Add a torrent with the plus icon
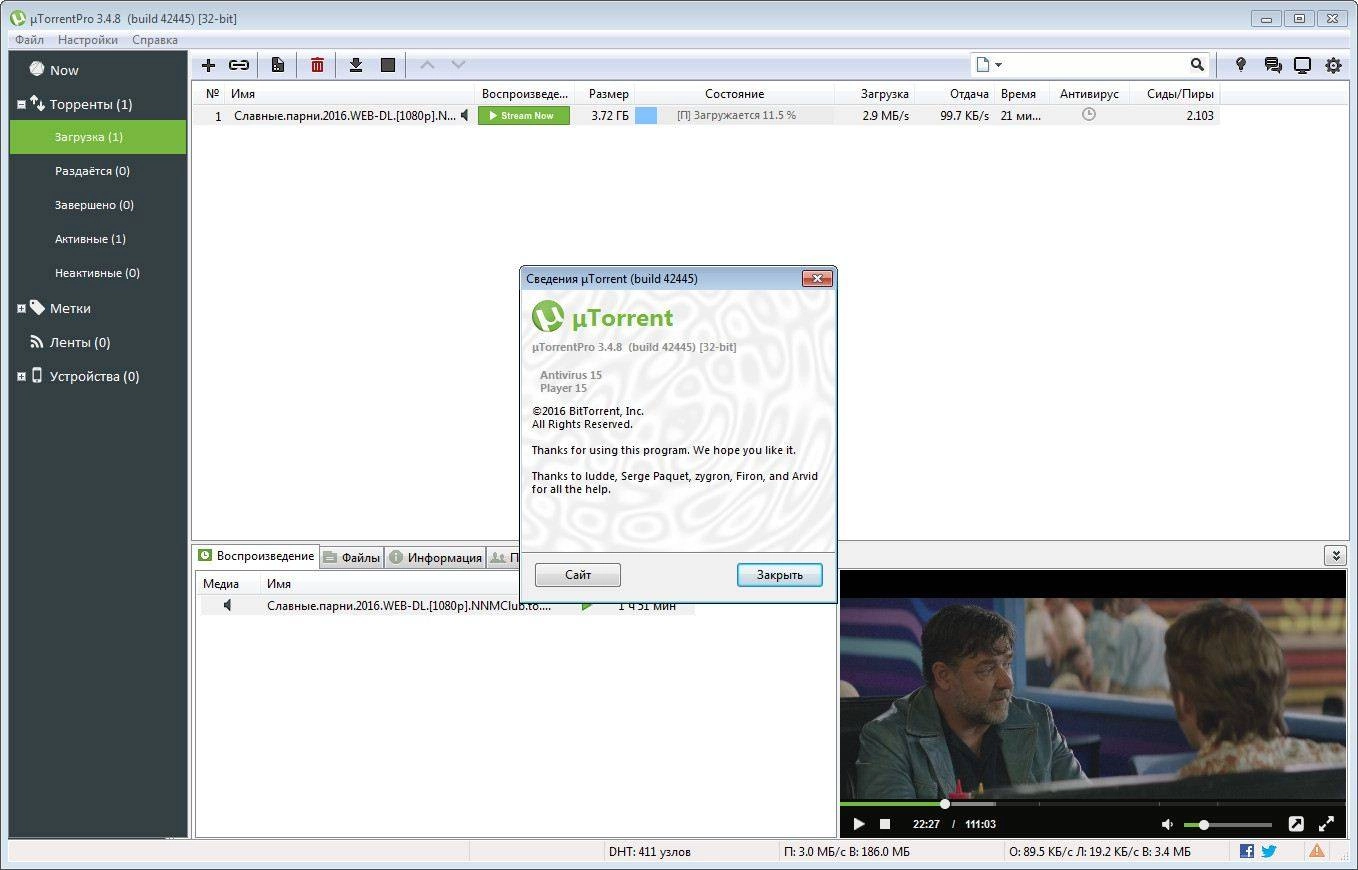 (x=208, y=65)
